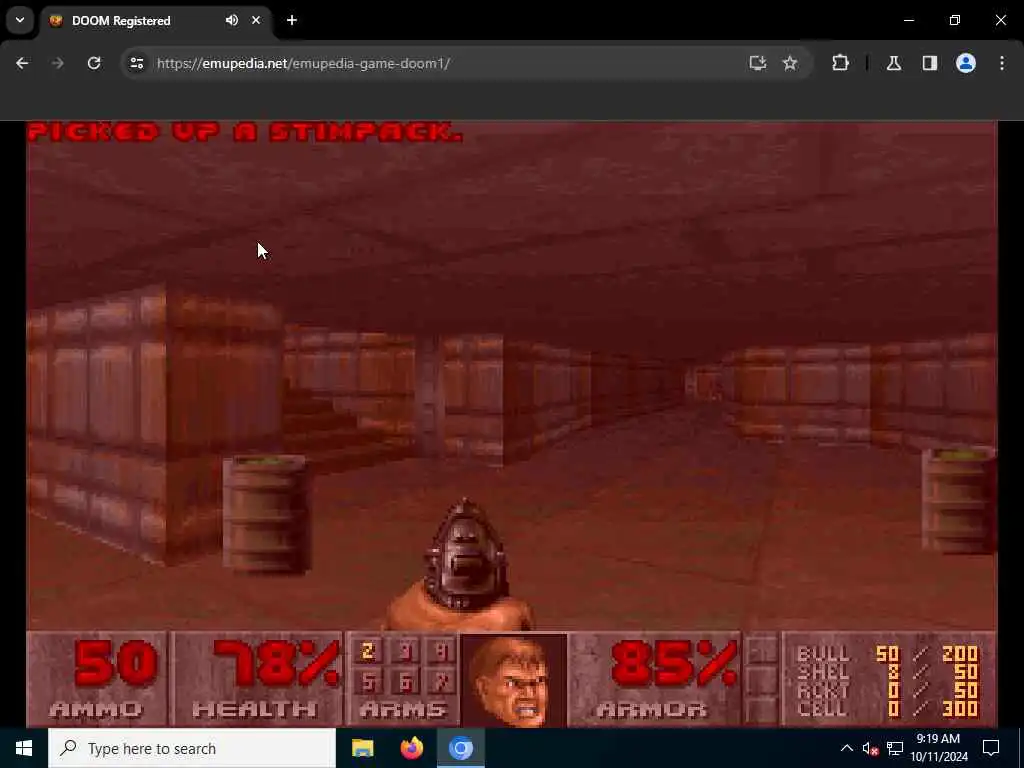This screenshot has height=768, width=1024.
Task: Toggle the browser side panel
Action: click(x=930, y=63)
